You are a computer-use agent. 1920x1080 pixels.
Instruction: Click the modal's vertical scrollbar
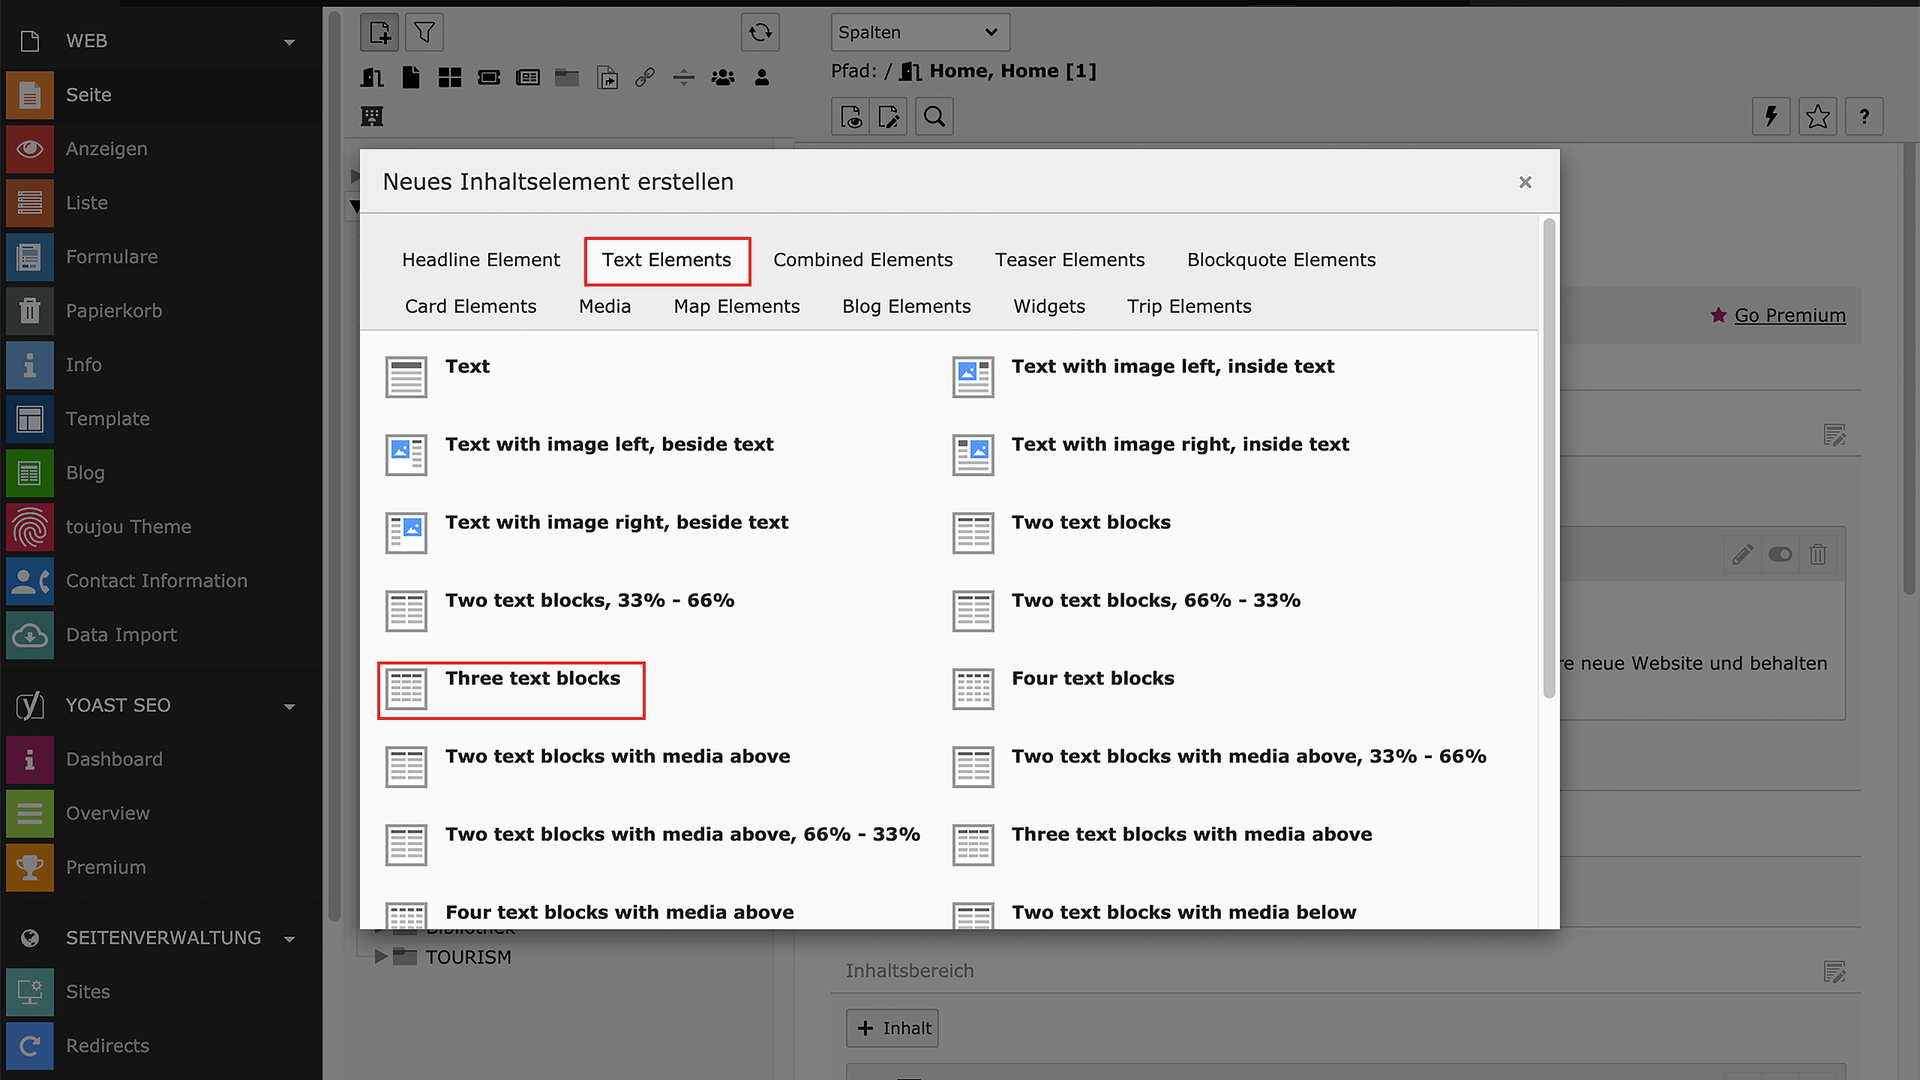1549,460
